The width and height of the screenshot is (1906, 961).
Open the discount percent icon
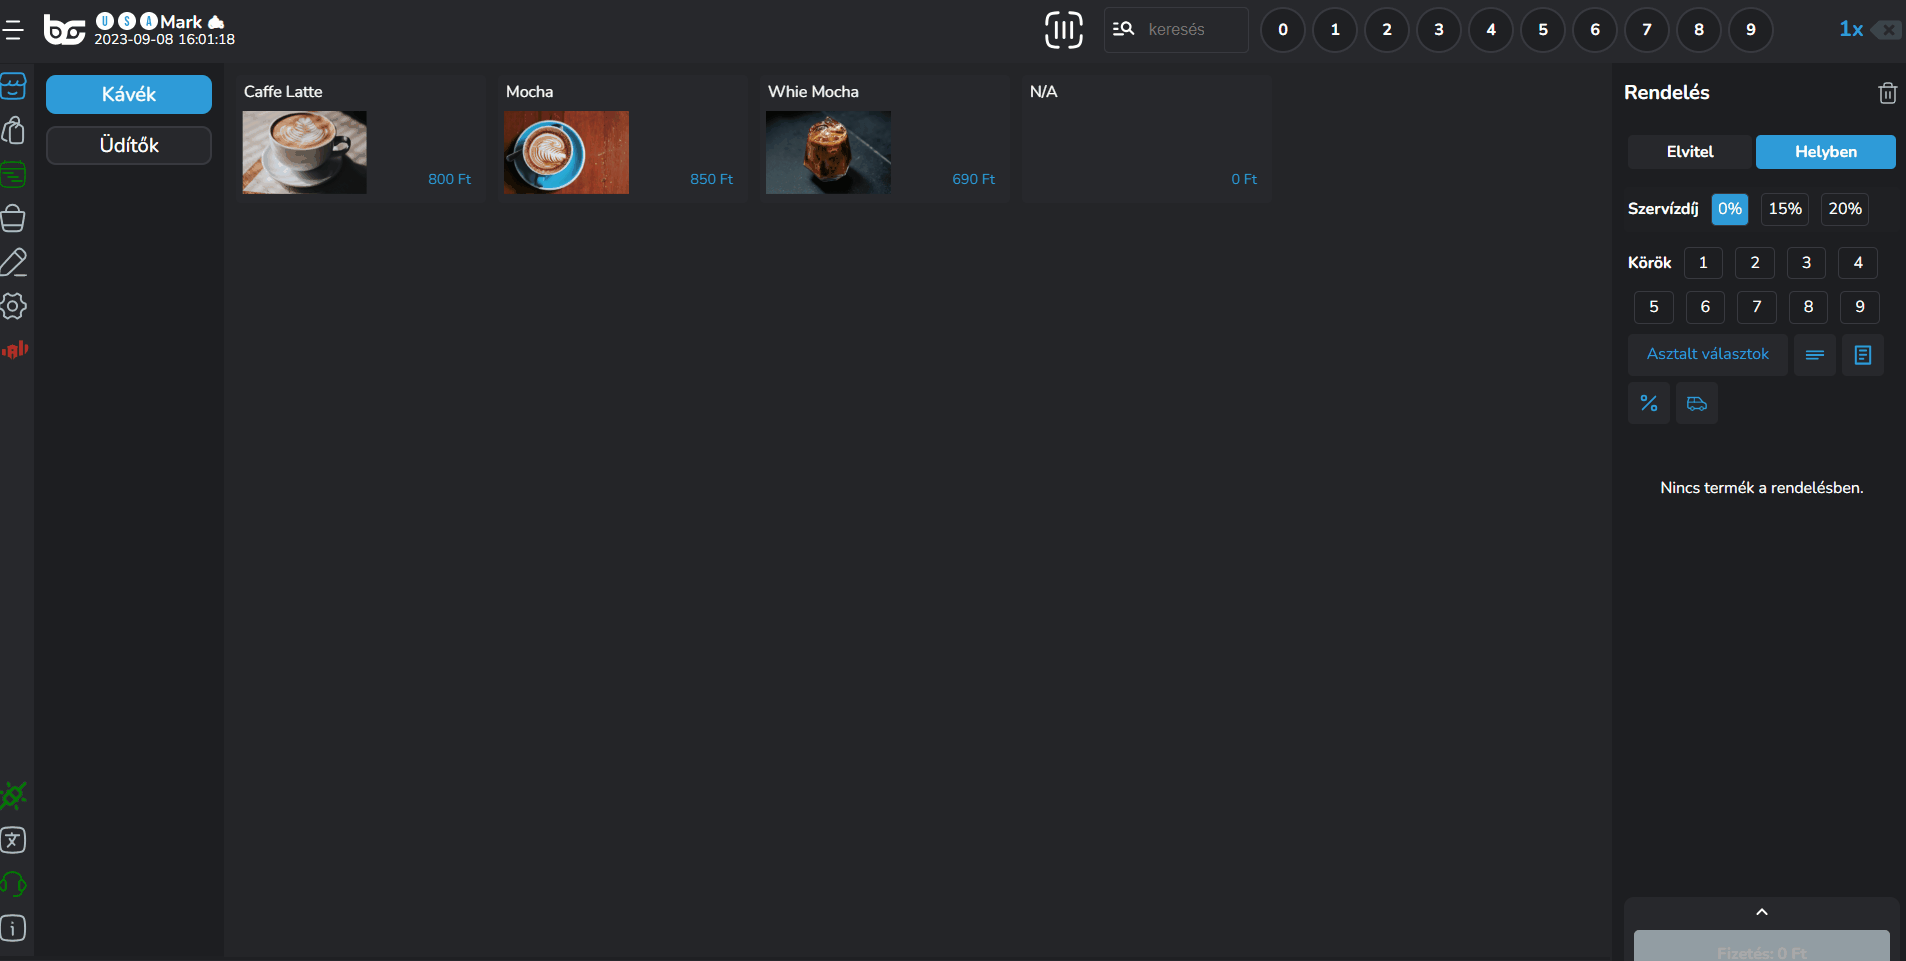1648,403
